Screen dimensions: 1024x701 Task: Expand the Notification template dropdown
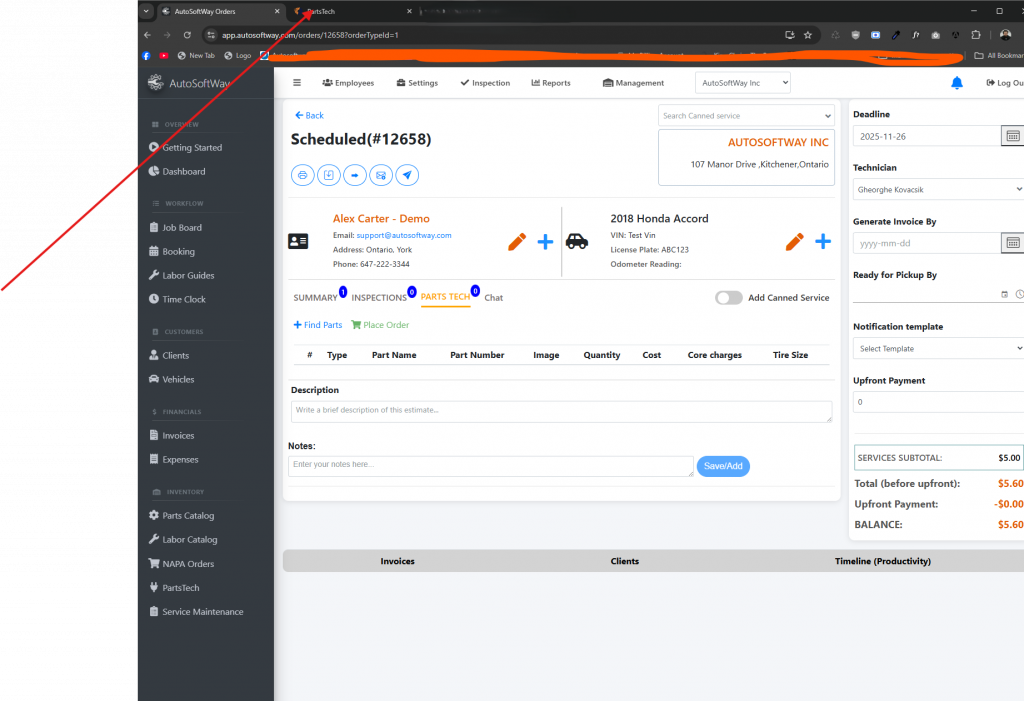[x=937, y=349]
